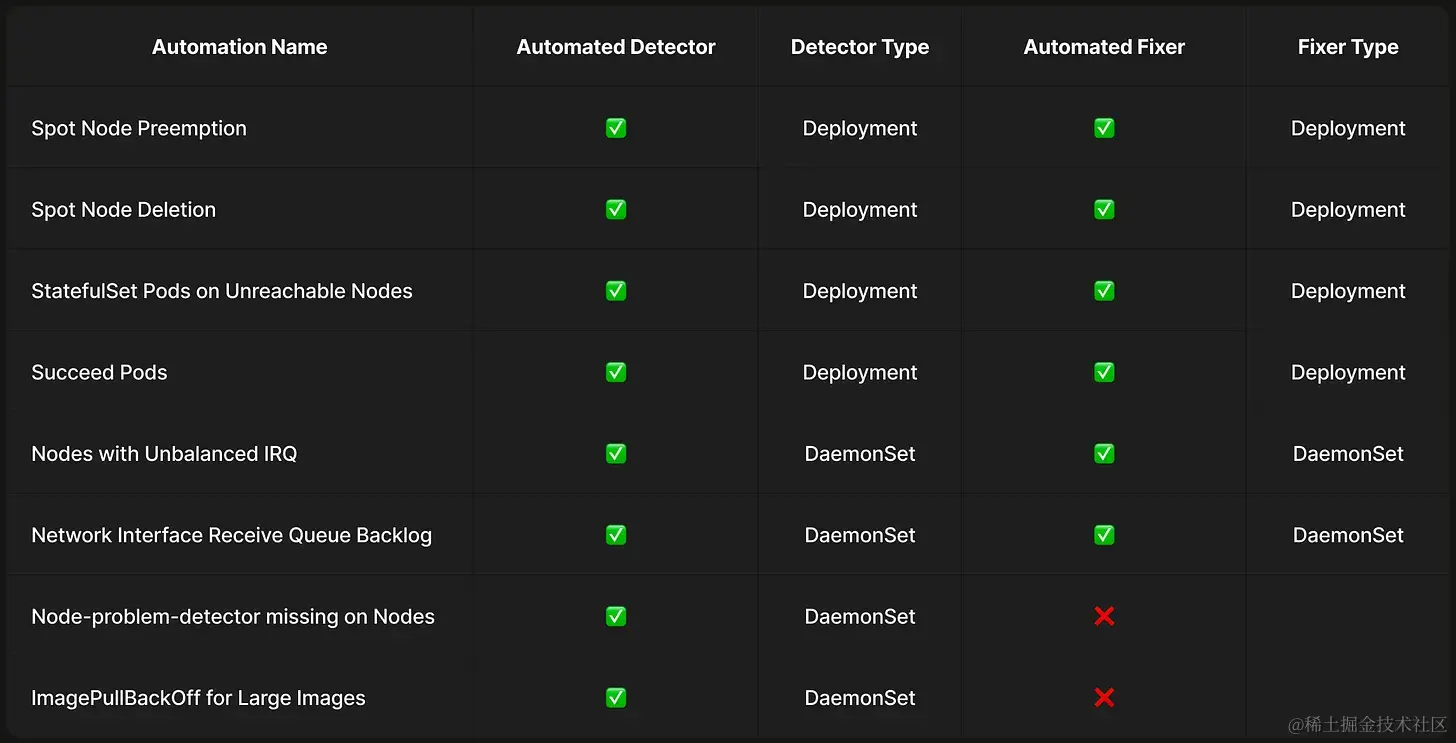Image resolution: width=1456 pixels, height=743 pixels.
Task: Click Automated Detector checkmark for Nodes with Unbalanced IRQ
Action: (x=616, y=454)
